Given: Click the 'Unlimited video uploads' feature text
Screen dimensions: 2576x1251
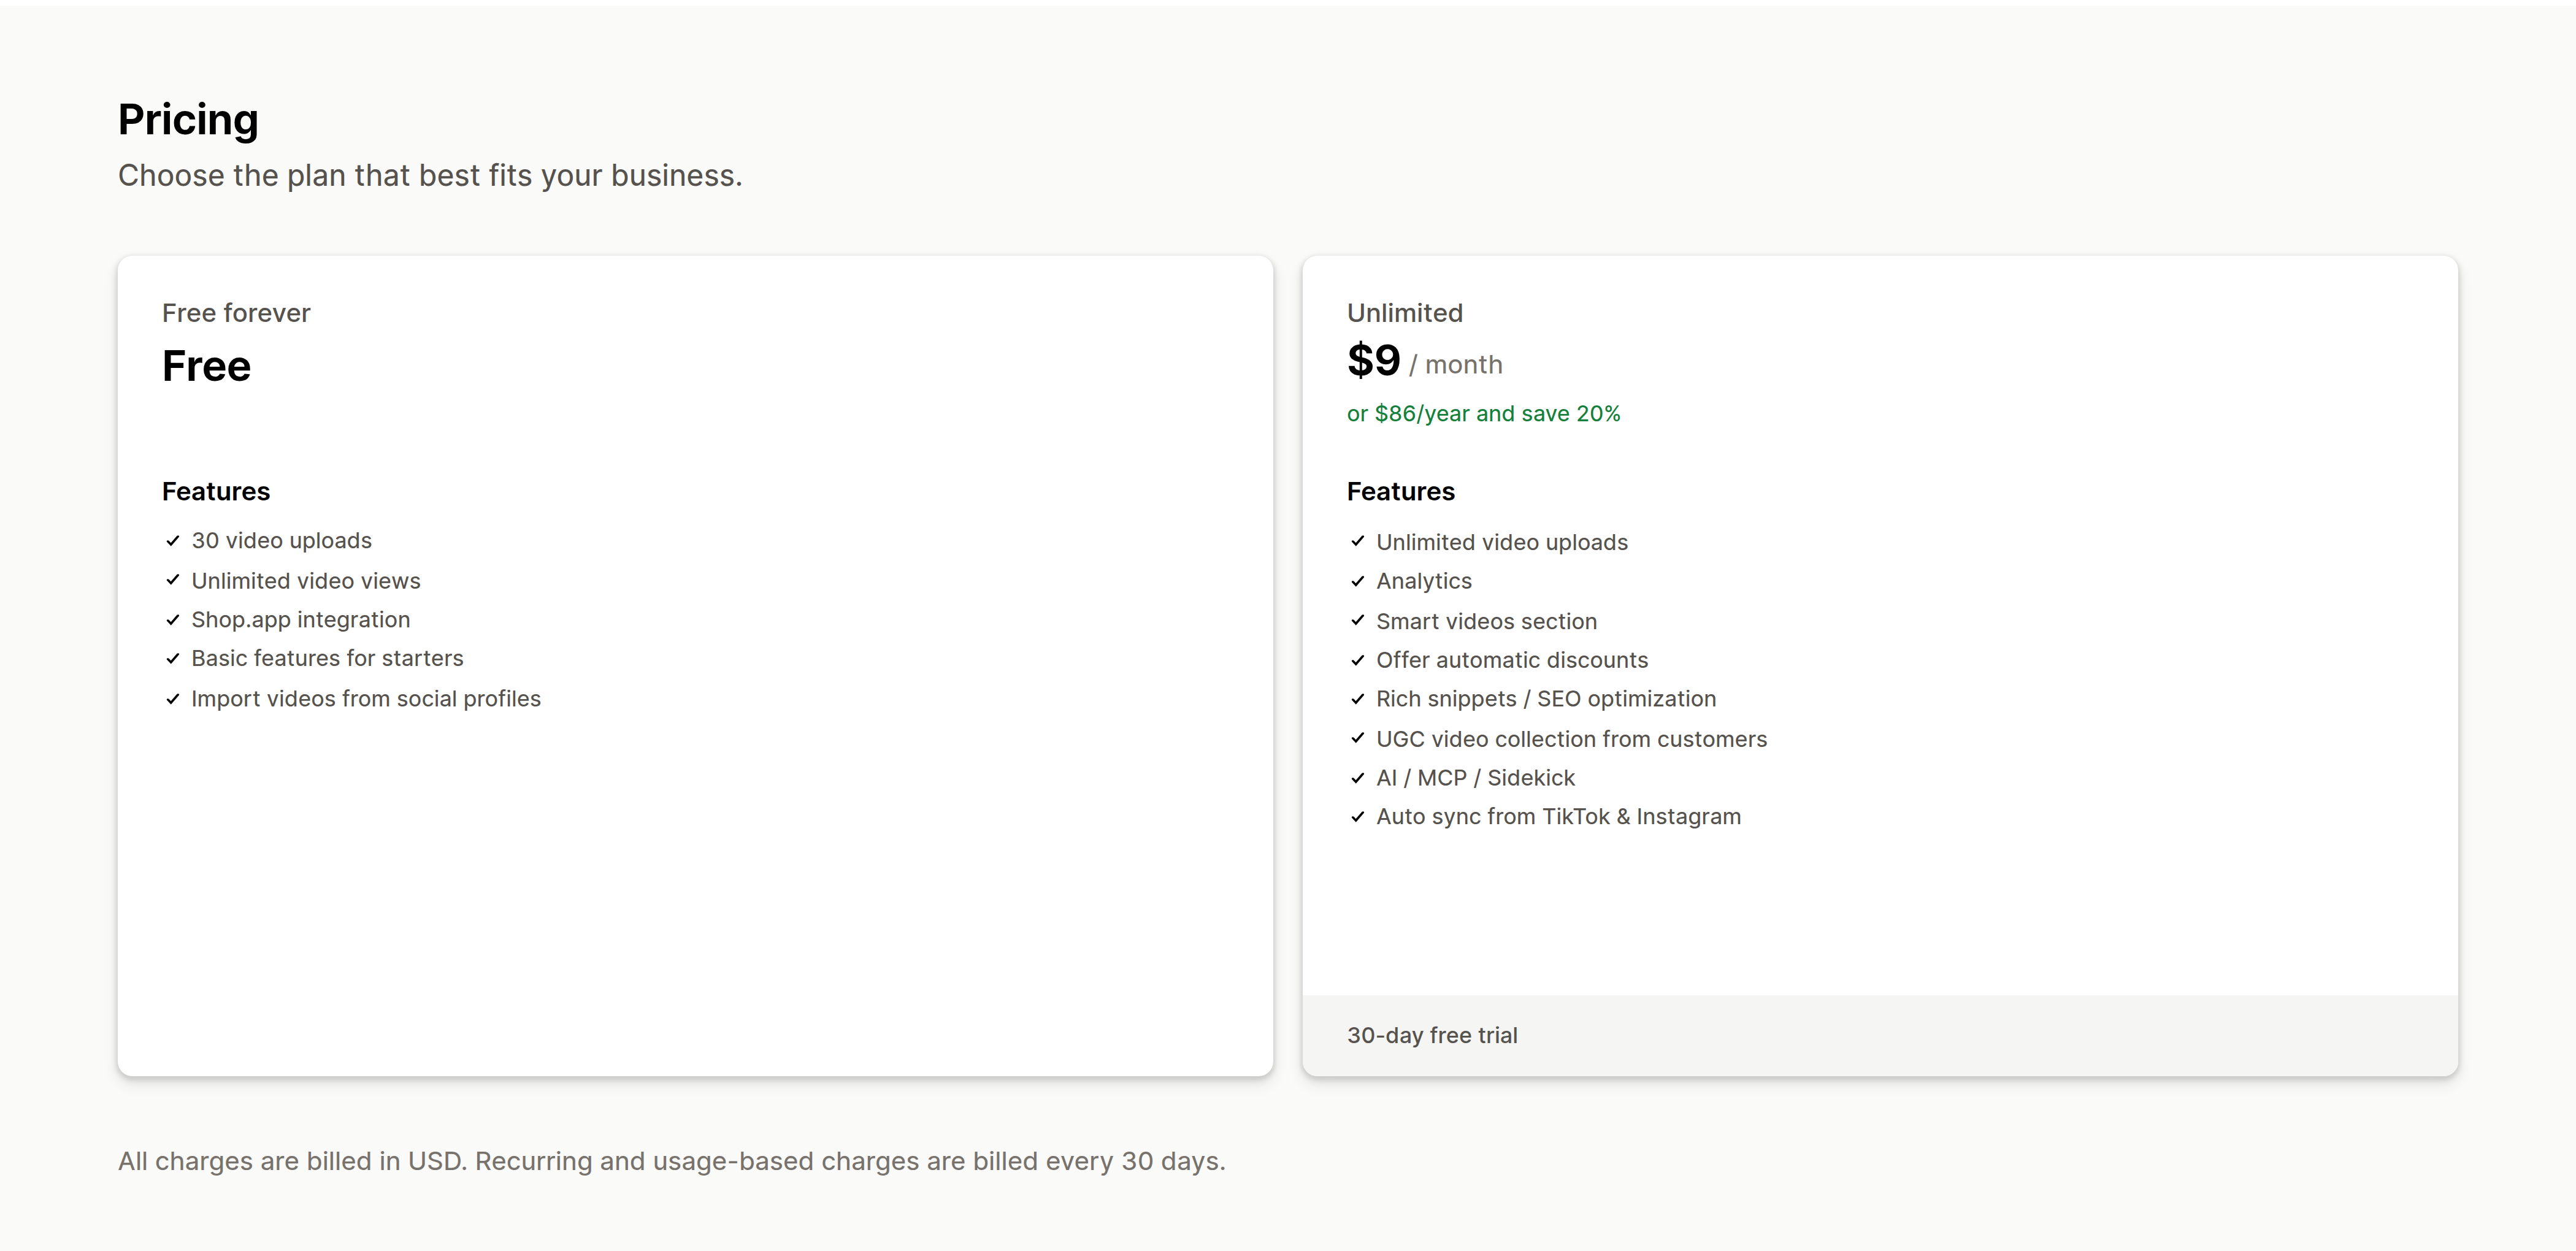Looking at the screenshot, I should pos(1502,542).
